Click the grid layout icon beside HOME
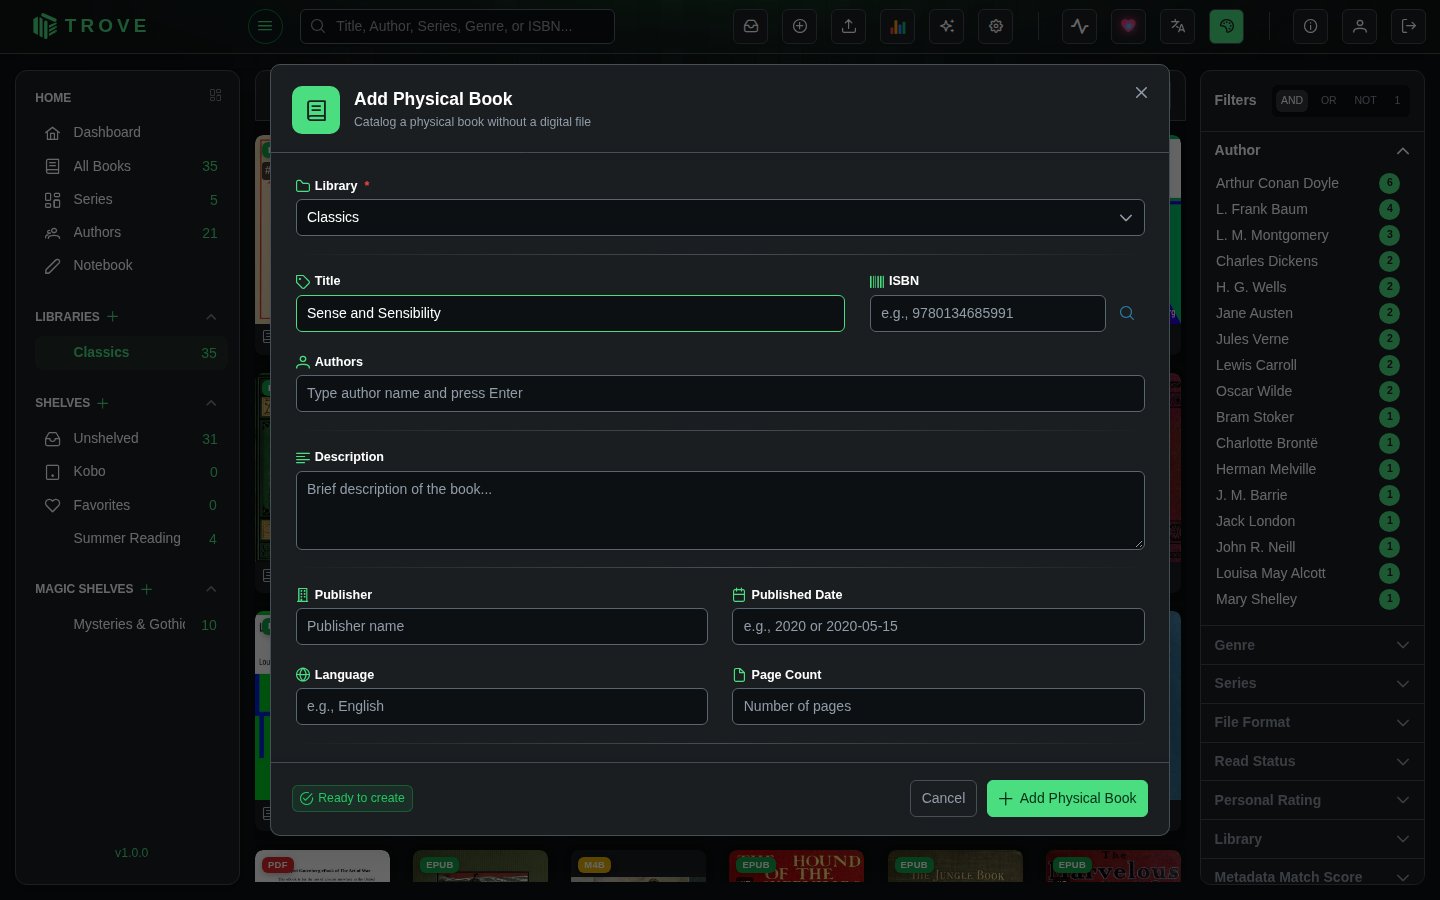The image size is (1440, 900). [x=215, y=96]
